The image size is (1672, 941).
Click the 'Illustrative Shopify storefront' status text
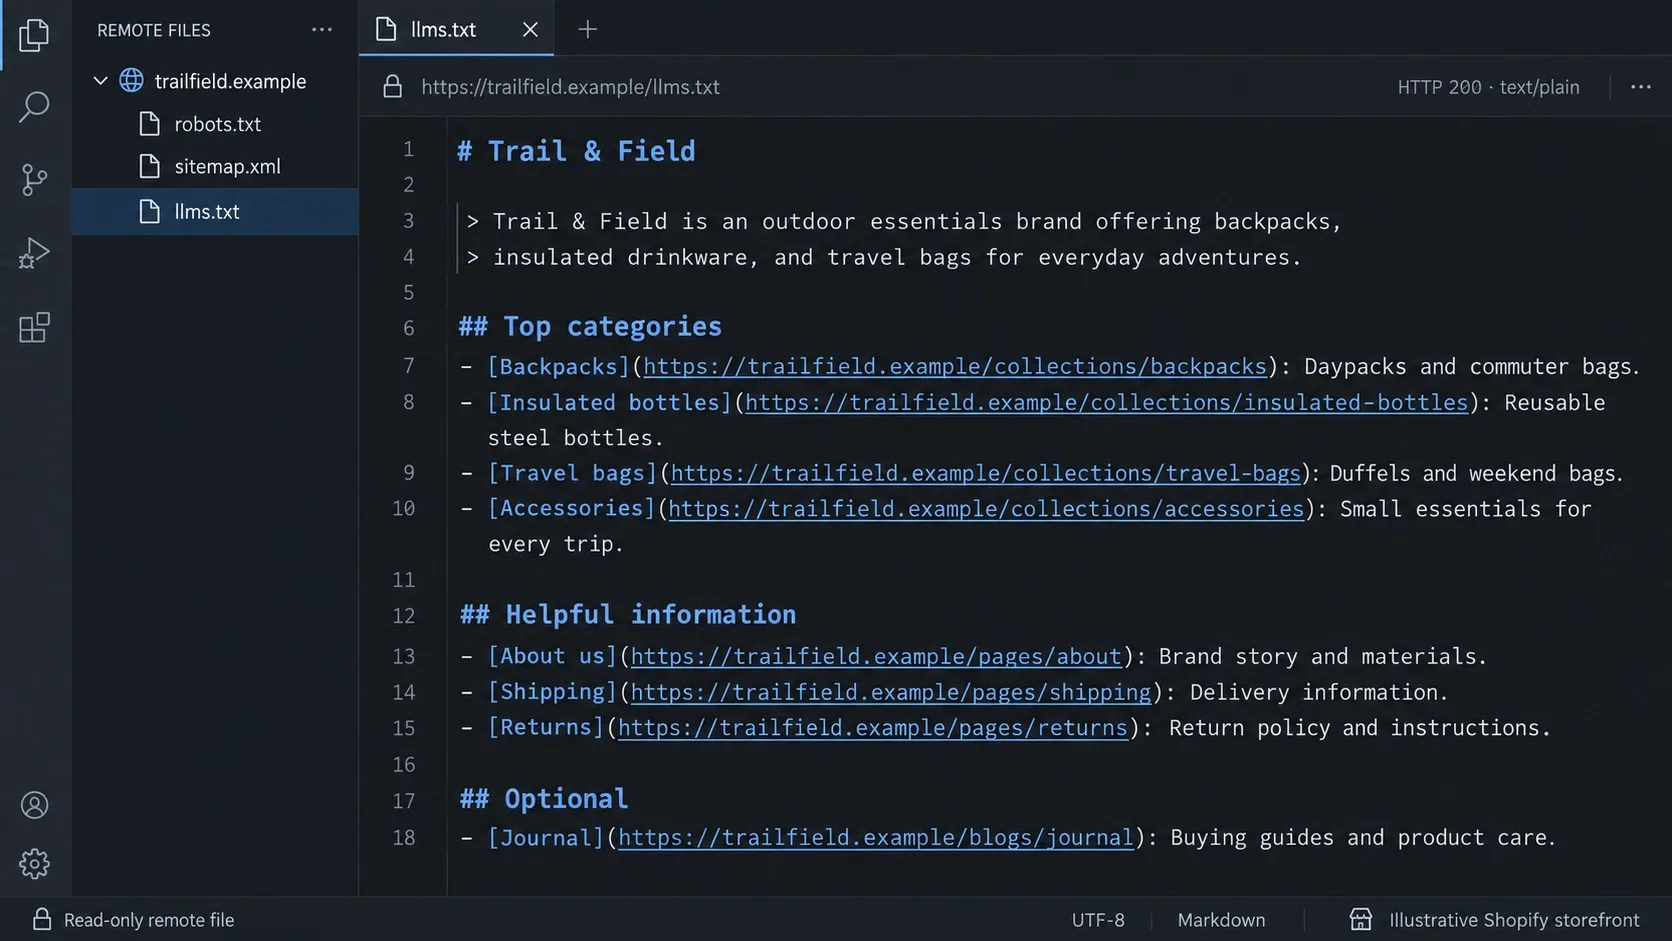[x=1514, y=920]
